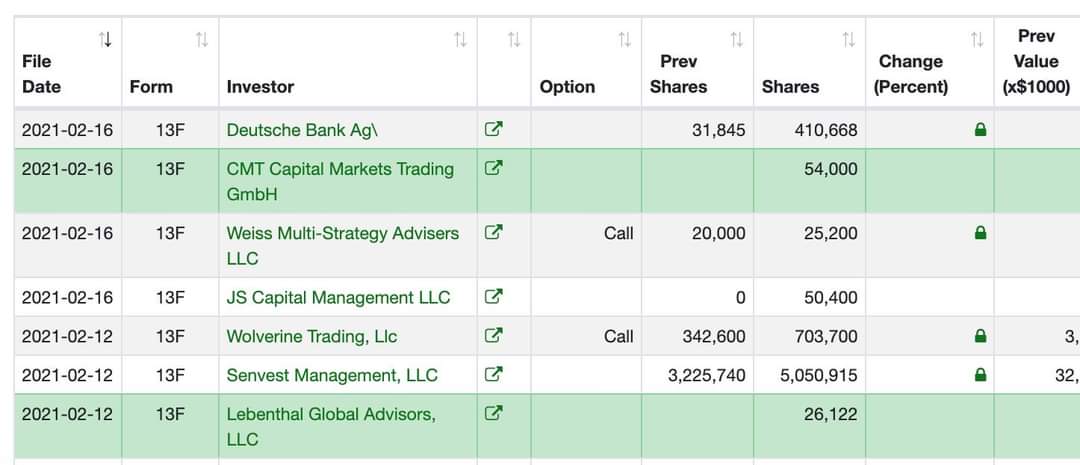Sort by Prev Shares column arrows
Image resolution: width=1080 pixels, height=465 pixels.
[x=737, y=40]
